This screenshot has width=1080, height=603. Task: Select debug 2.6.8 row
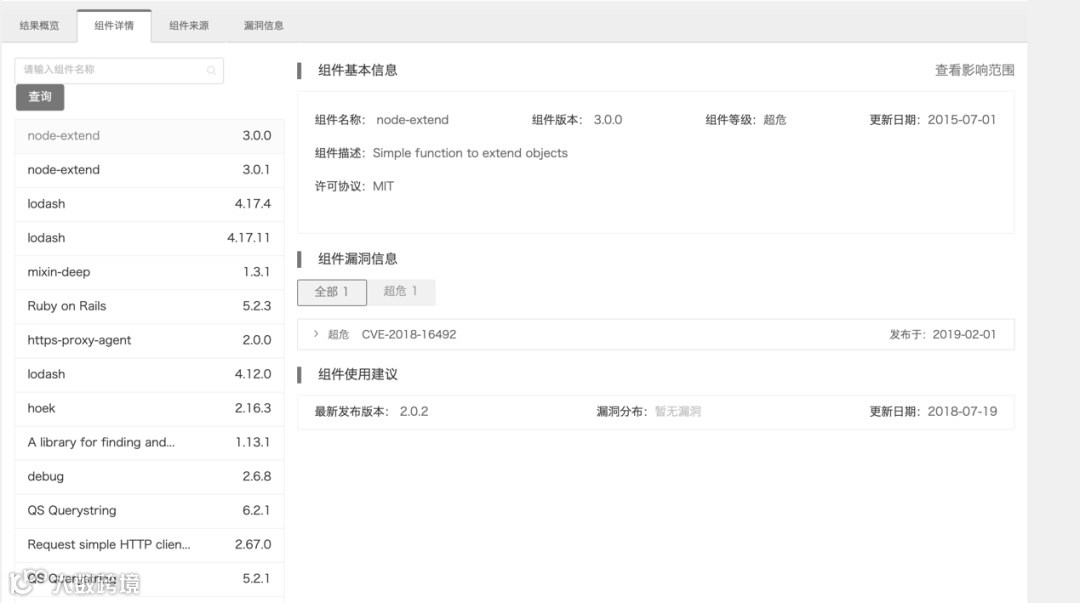coord(149,476)
